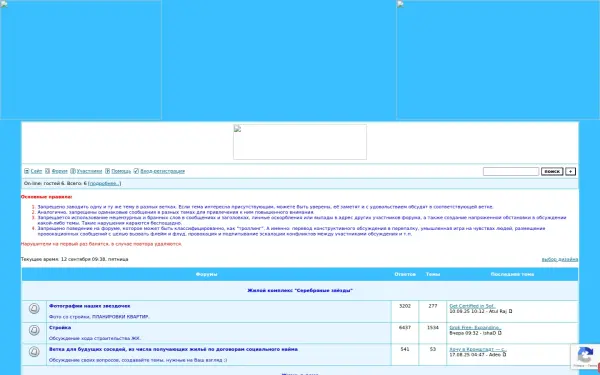The width and height of the screenshot is (600, 375).
Task: Click the reCAPTCHA badge
Action: pos(585,357)
